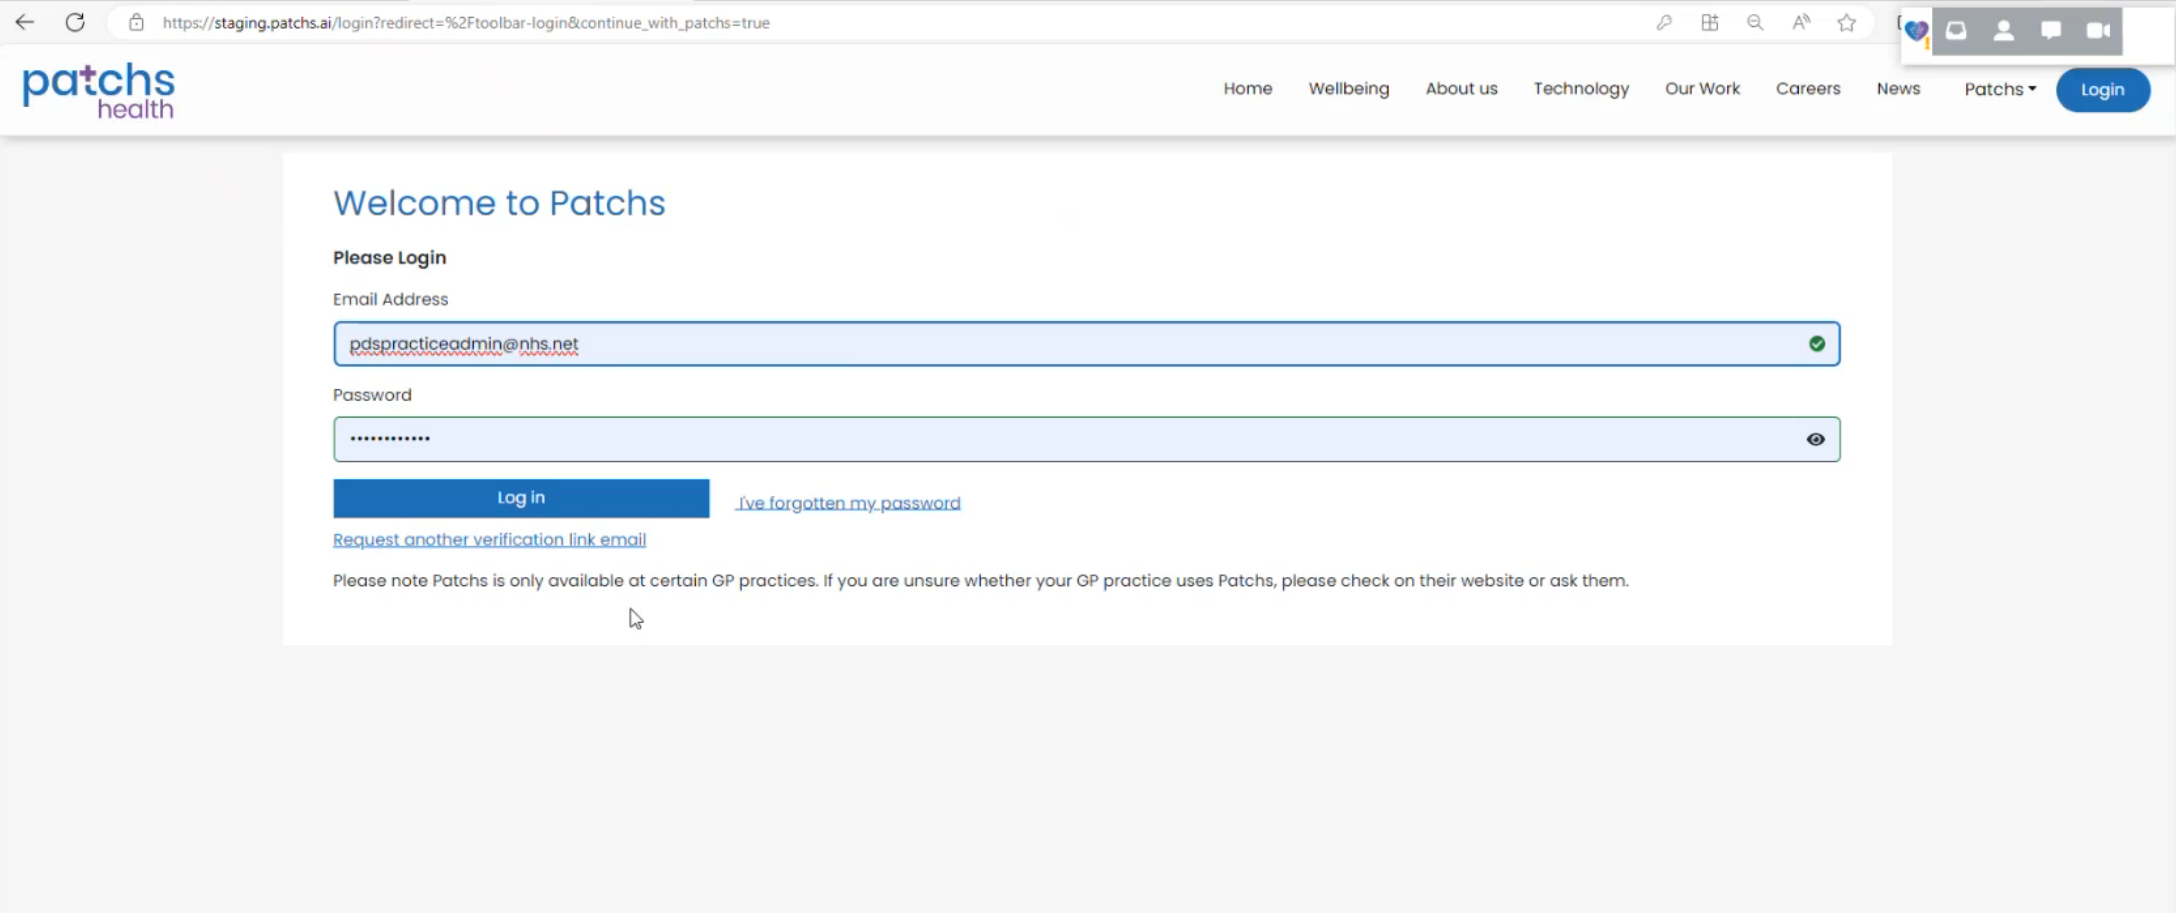Request another verification link email
Screen dimensions: 2176x913
489,540
